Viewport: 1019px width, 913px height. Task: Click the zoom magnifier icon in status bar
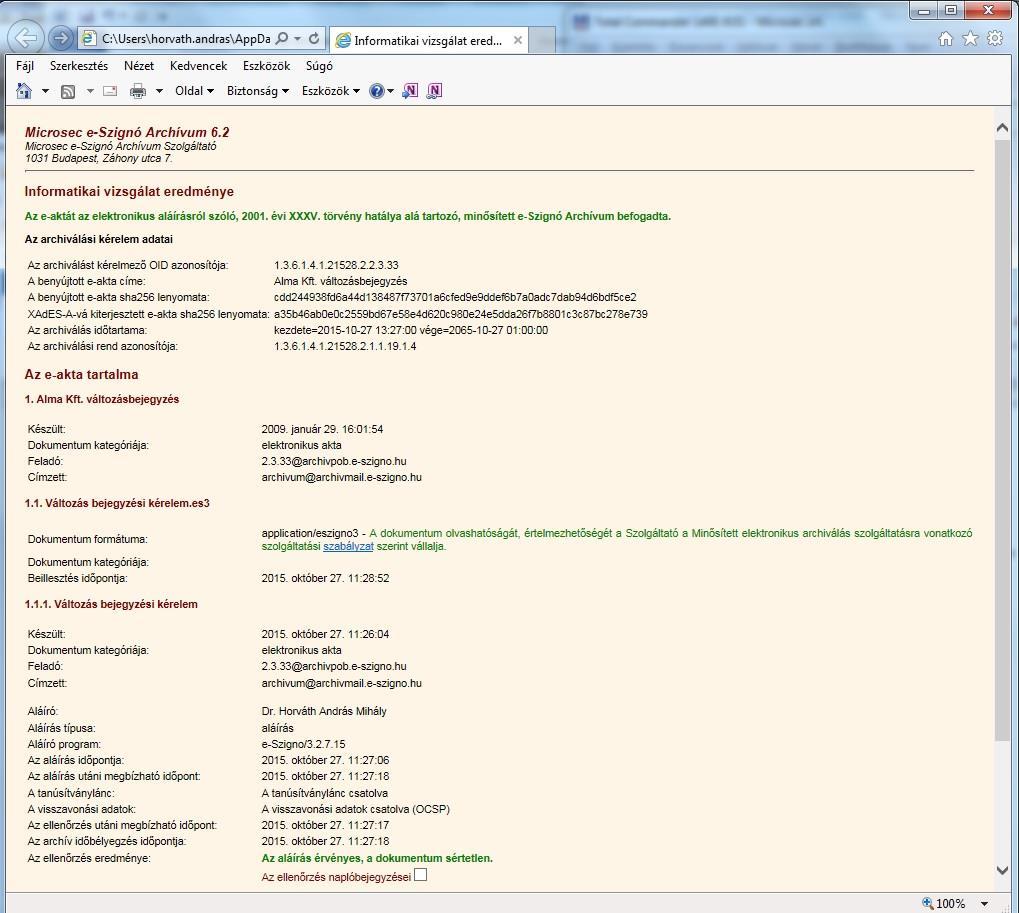point(927,903)
